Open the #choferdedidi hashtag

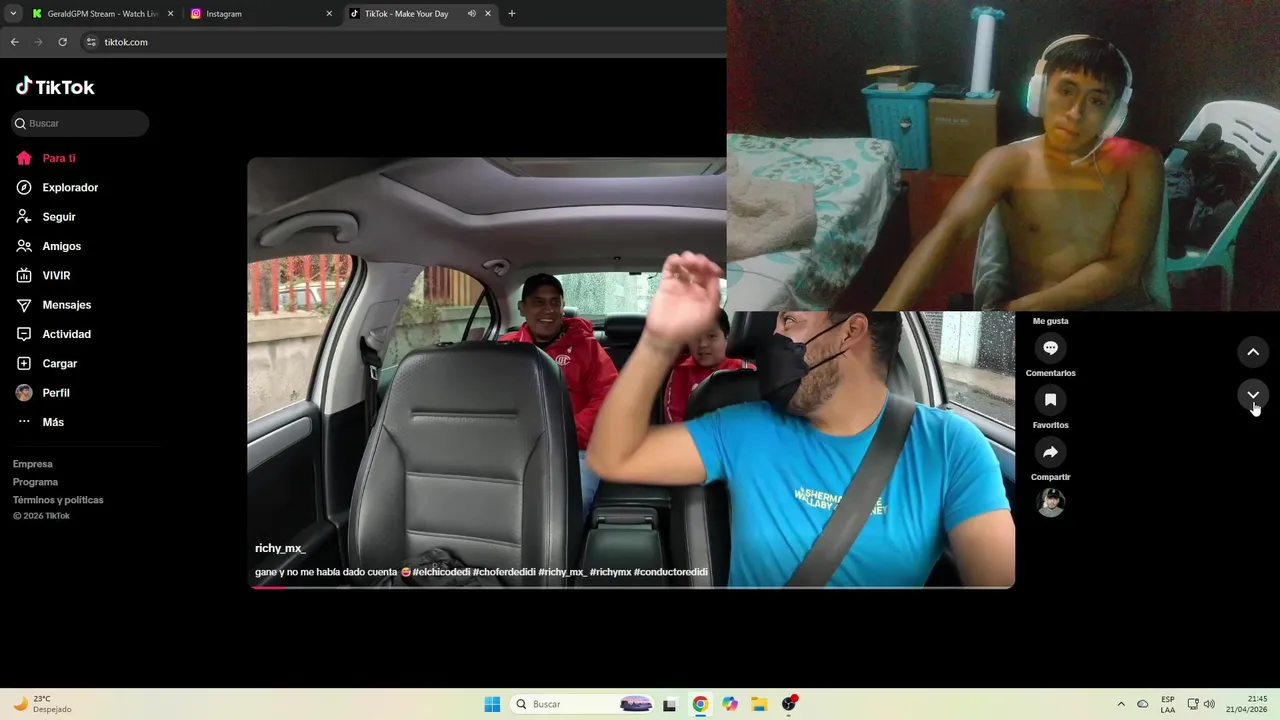(x=504, y=572)
